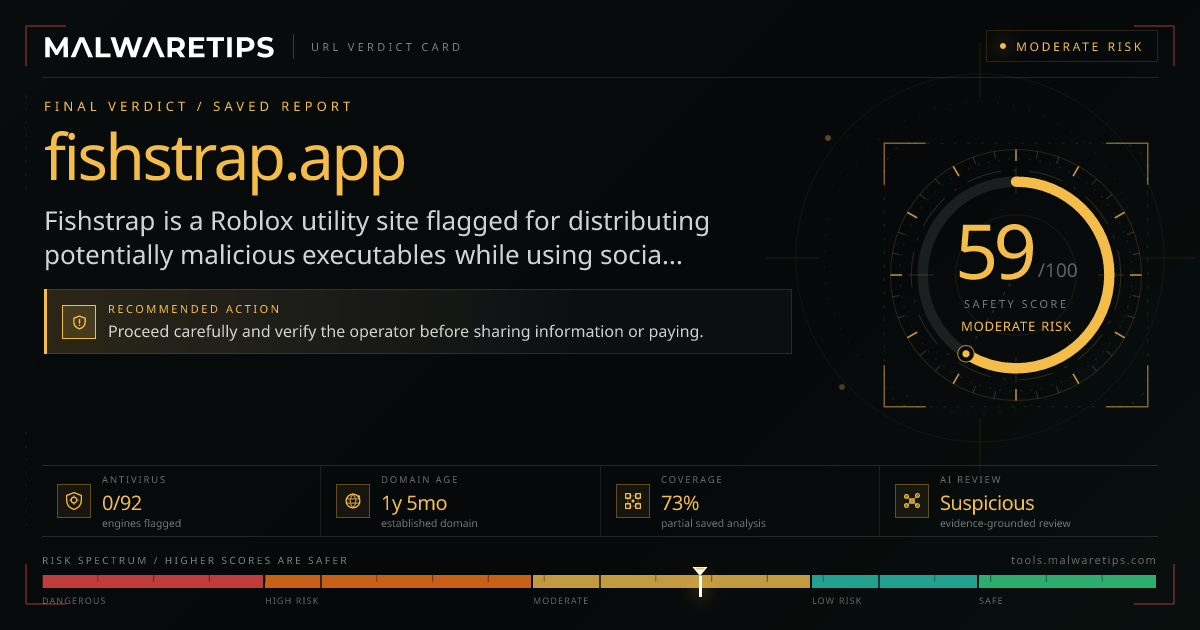Click the domain age globe icon
The width and height of the screenshot is (1200, 630).
coord(353,501)
